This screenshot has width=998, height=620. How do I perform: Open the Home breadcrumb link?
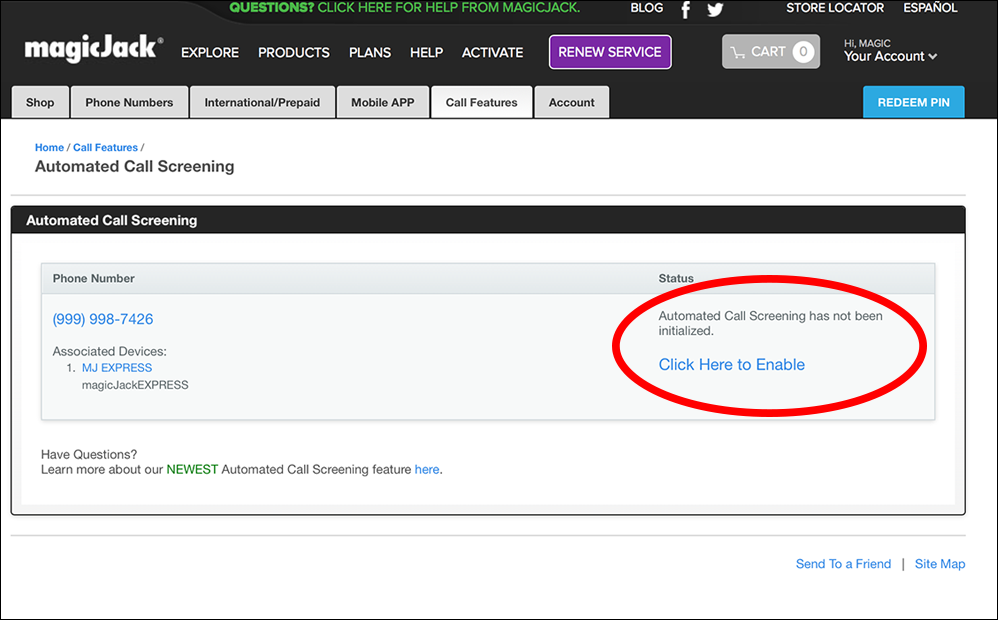[x=49, y=147]
